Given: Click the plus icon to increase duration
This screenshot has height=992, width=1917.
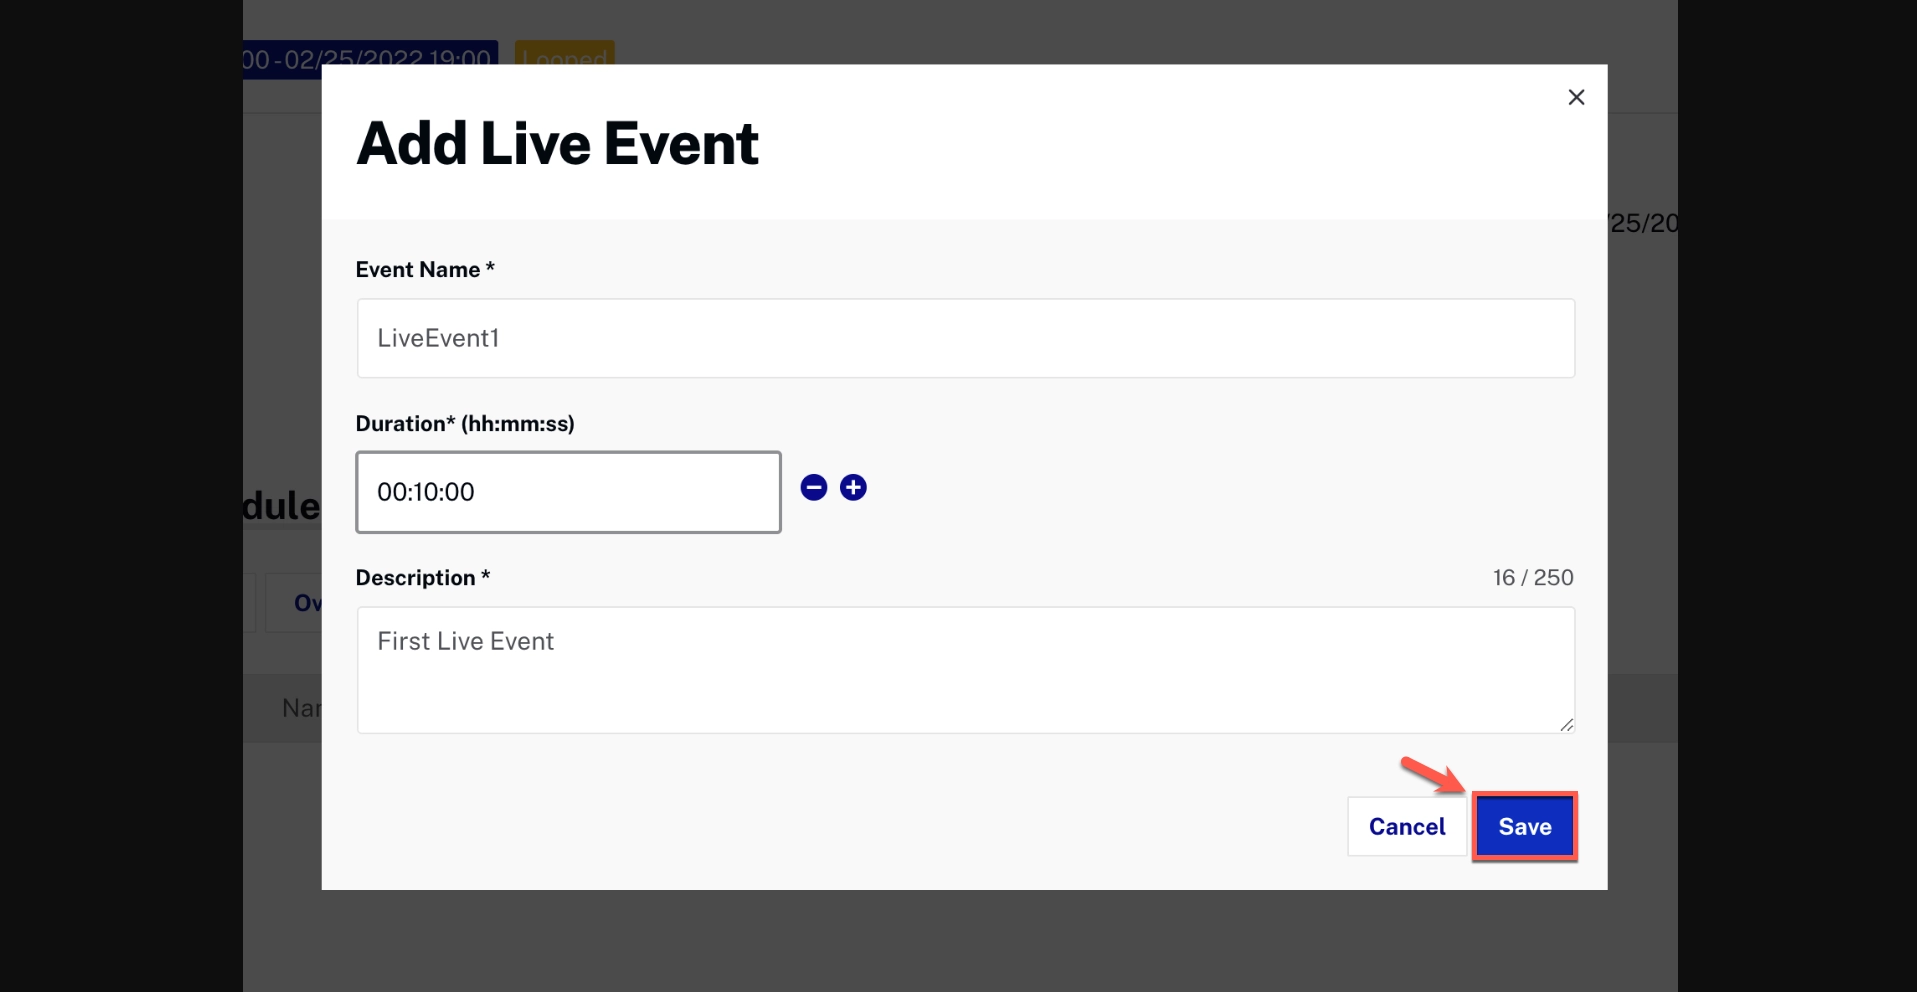Looking at the screenshot, I should (x=853, y=488).
